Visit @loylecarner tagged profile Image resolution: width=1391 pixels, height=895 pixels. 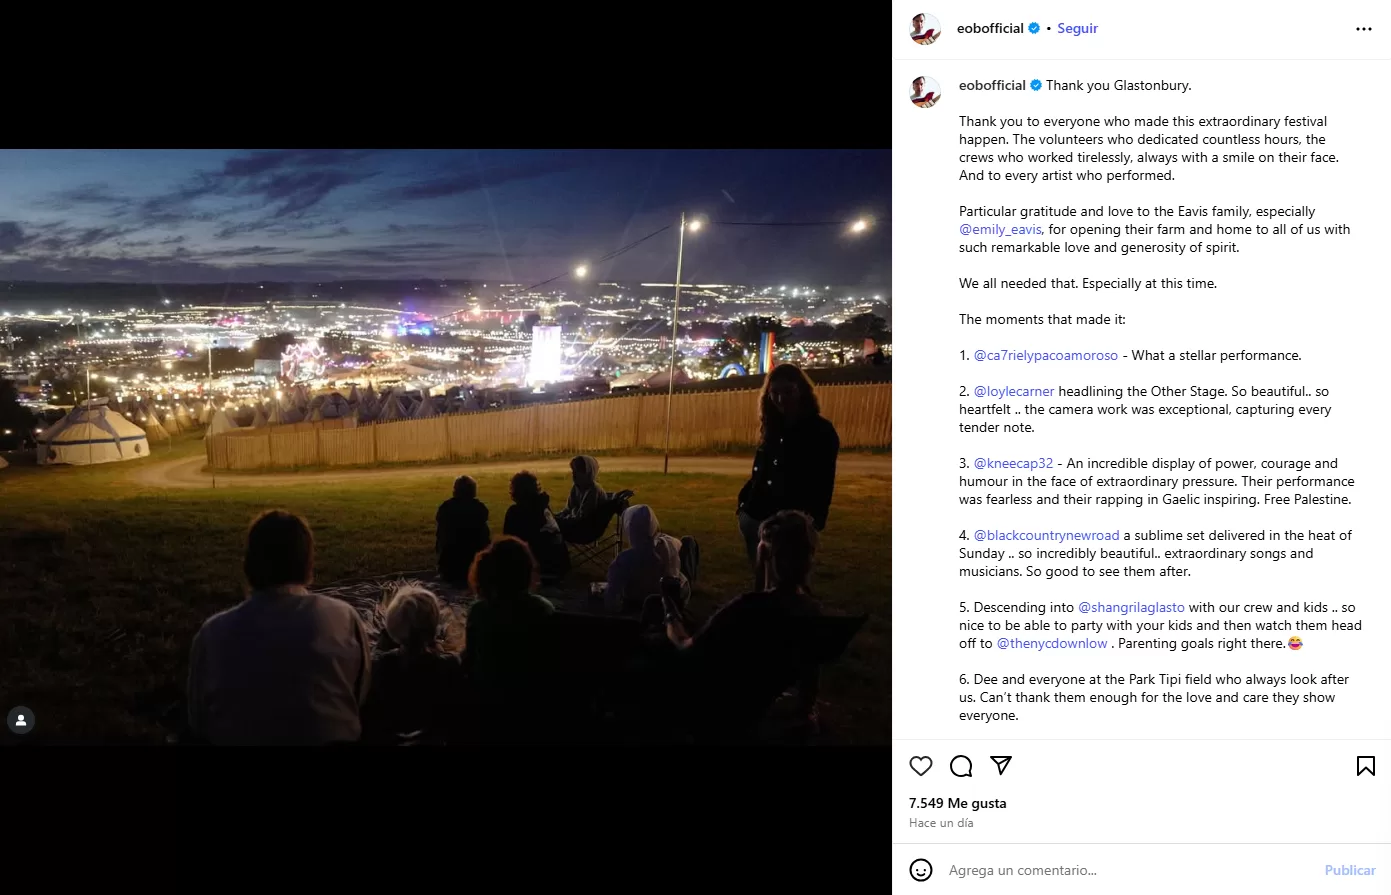pos(1014,391)
